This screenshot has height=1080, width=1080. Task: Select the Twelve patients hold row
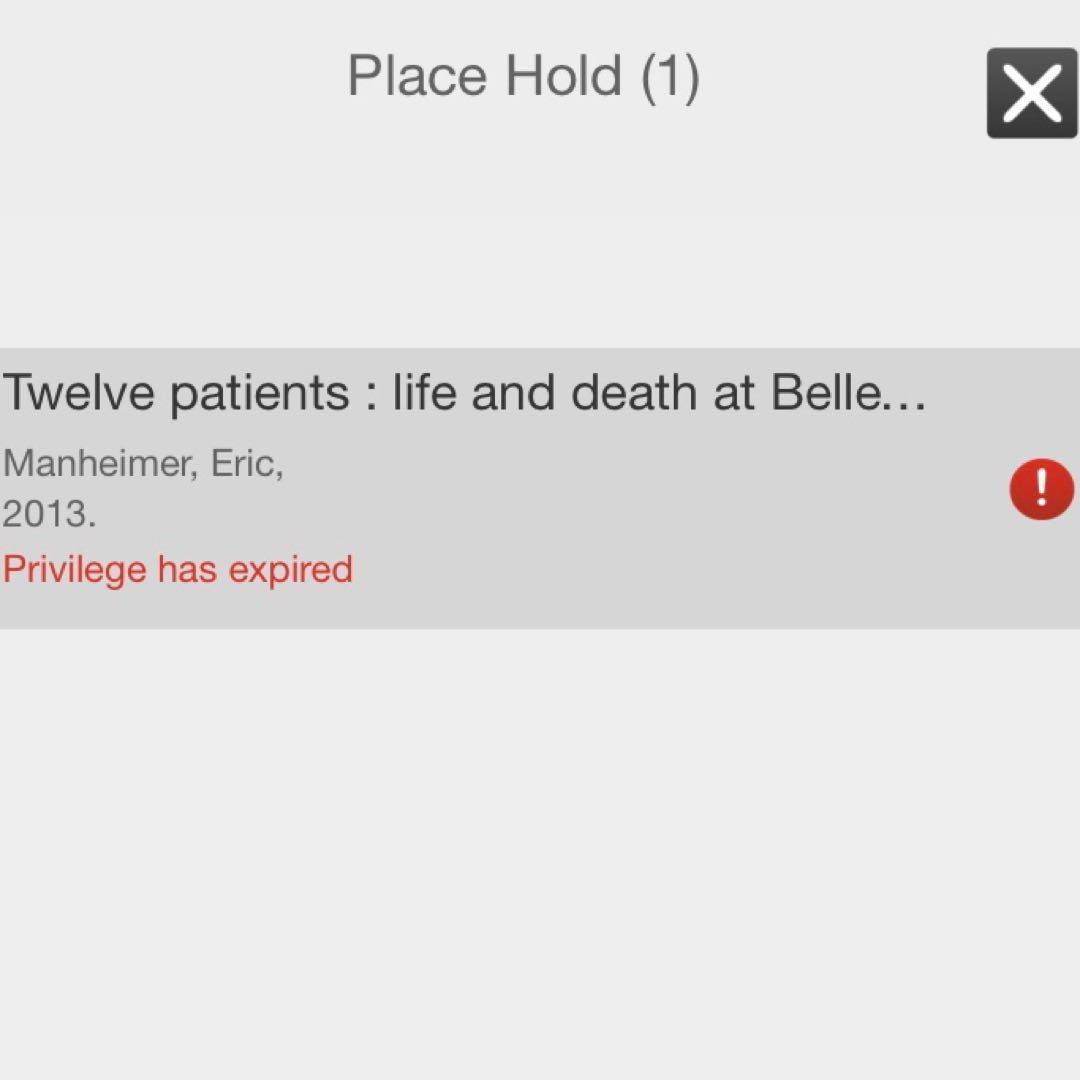540,488
